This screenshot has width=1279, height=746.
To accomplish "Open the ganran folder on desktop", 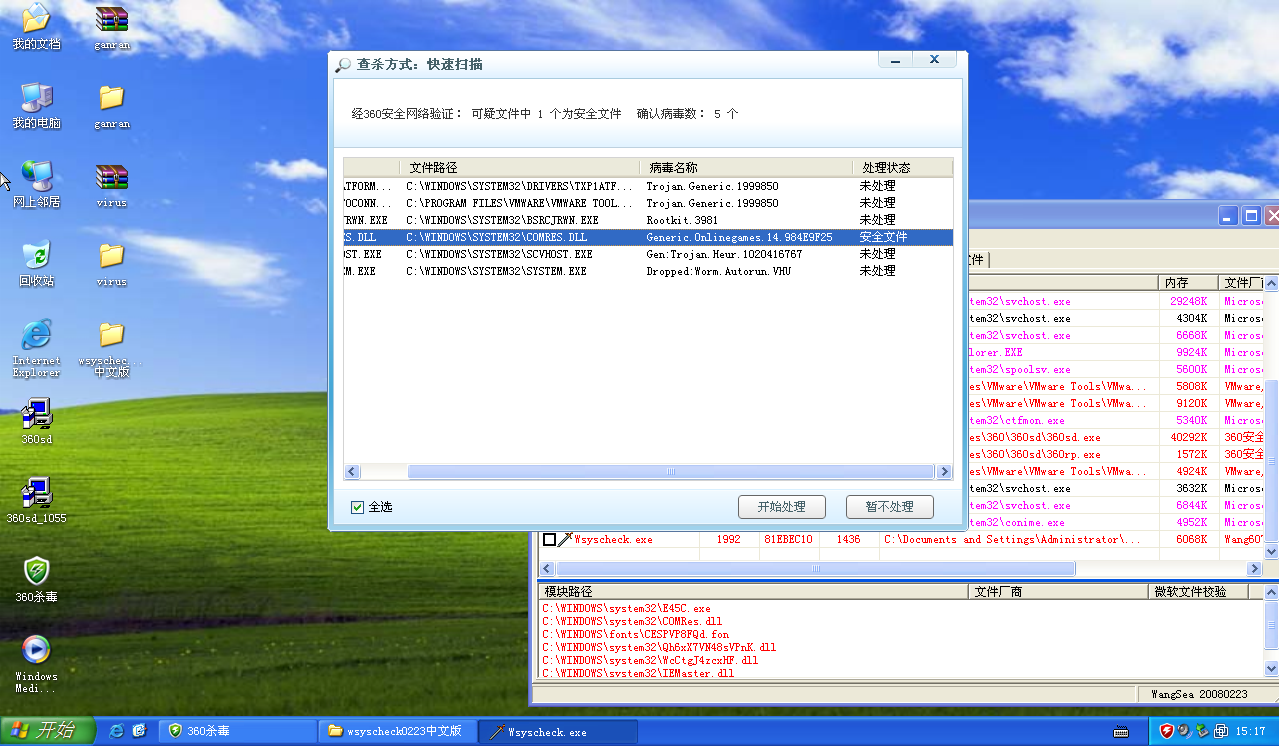I will [111, 106].
